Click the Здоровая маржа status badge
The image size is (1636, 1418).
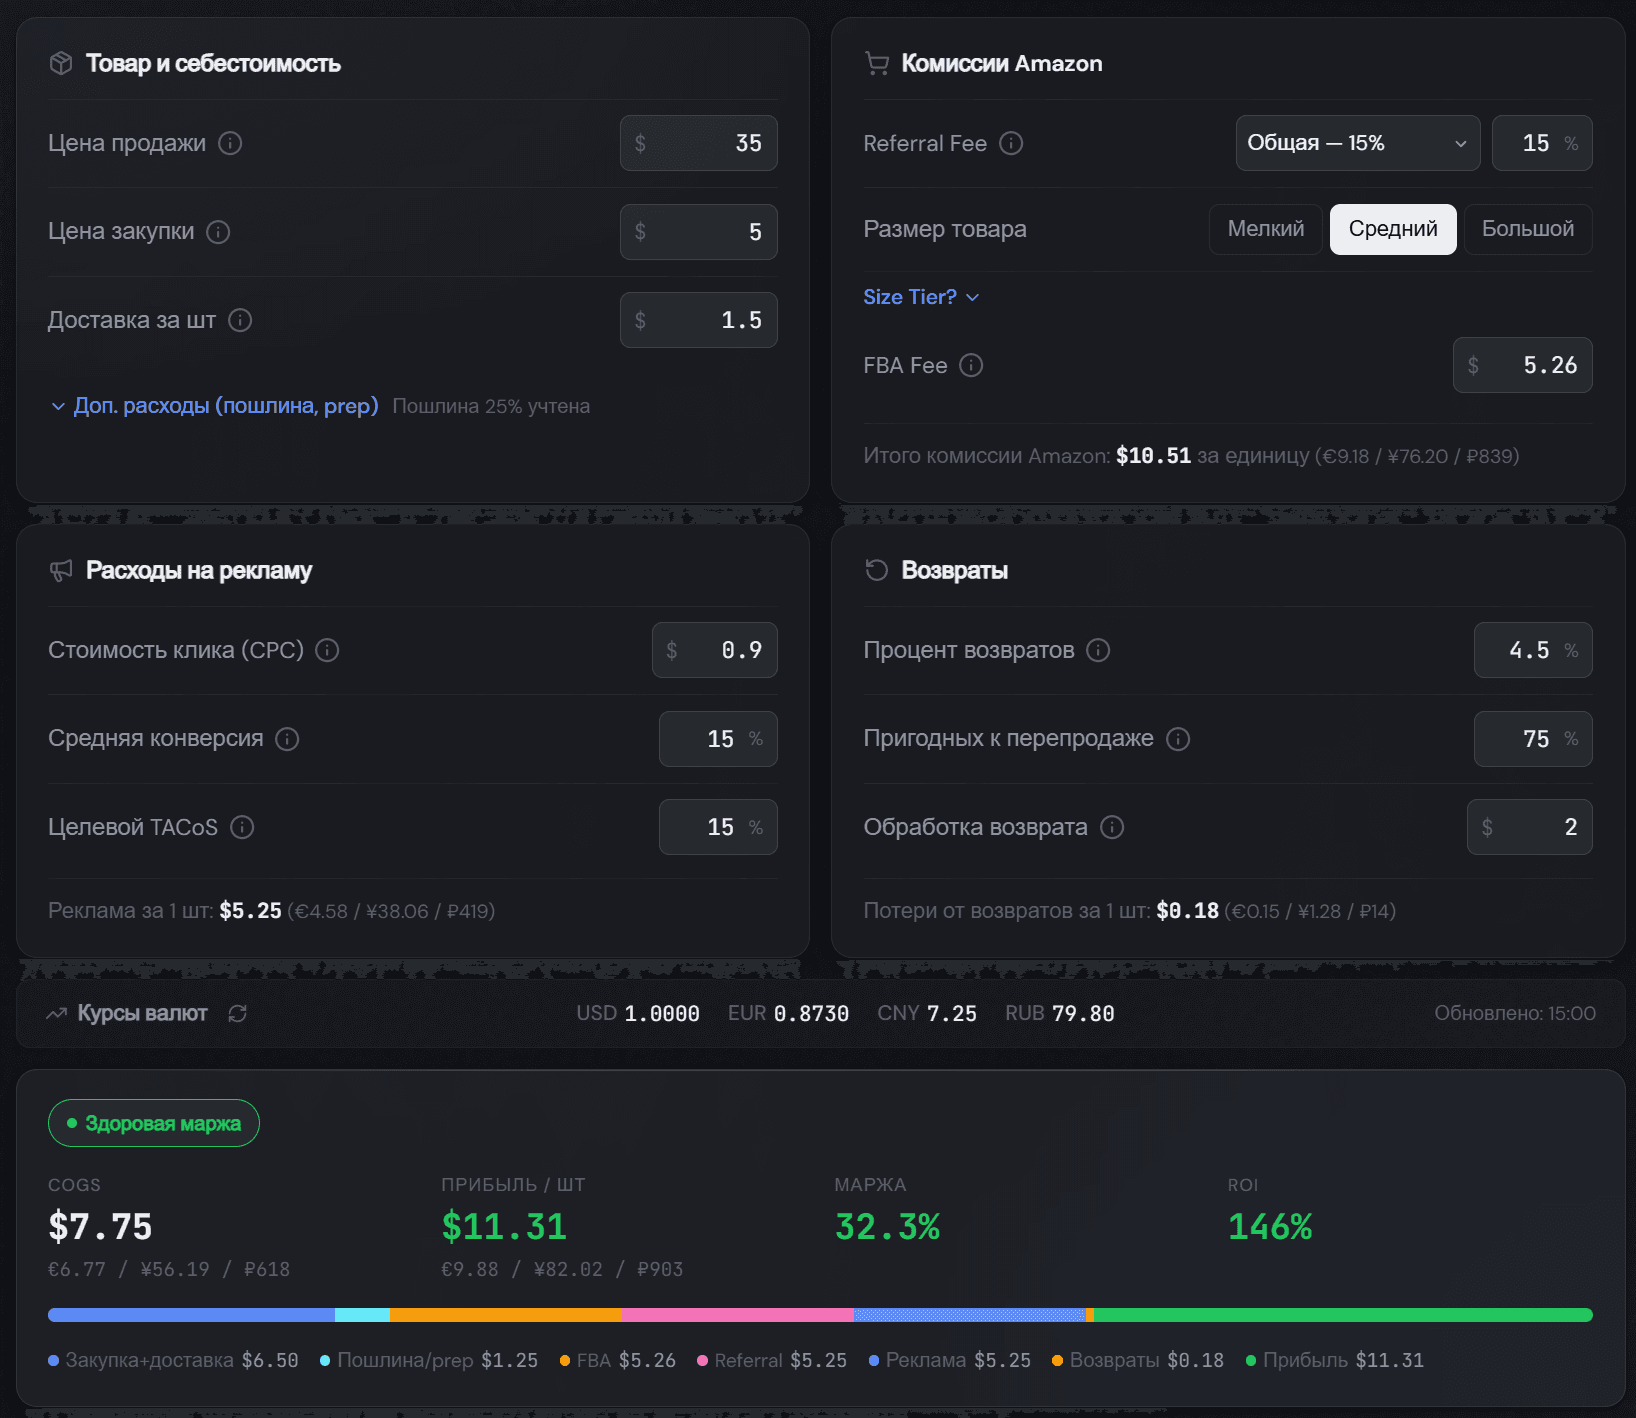tap(153, 1123)
